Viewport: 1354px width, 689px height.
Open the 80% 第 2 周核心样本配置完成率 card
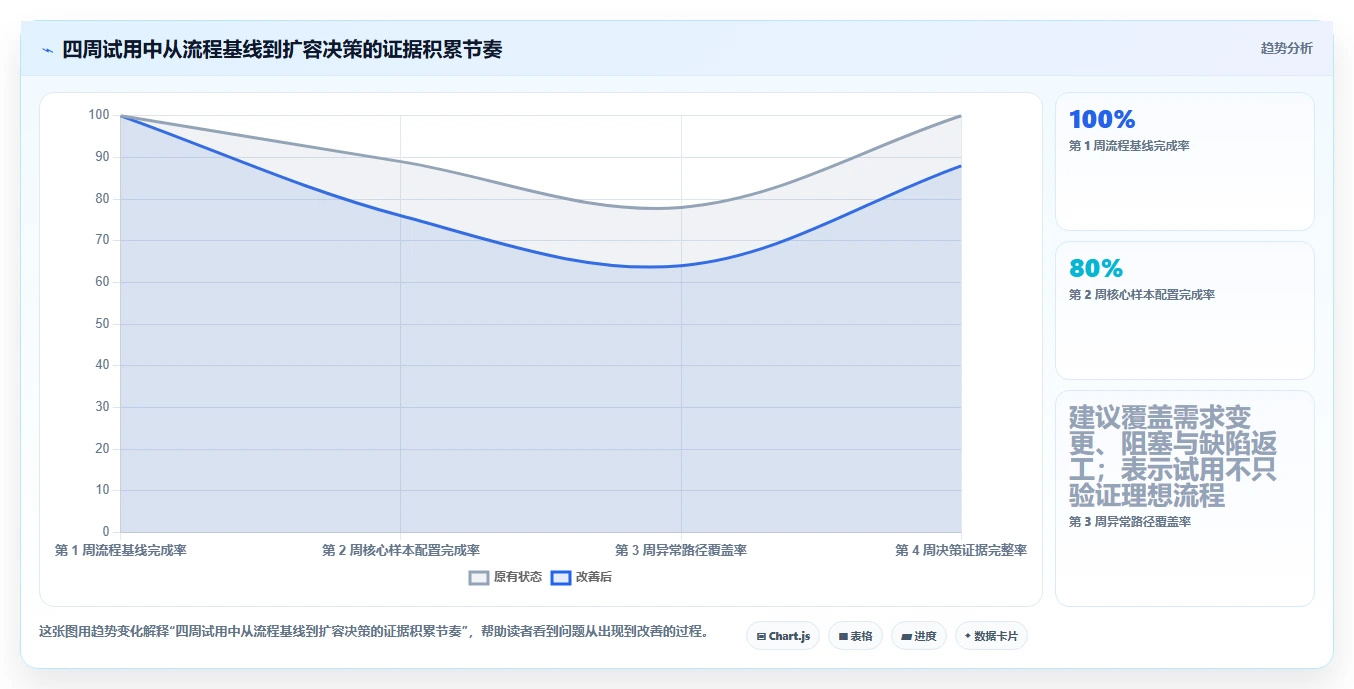click(x=1184, y=311)
